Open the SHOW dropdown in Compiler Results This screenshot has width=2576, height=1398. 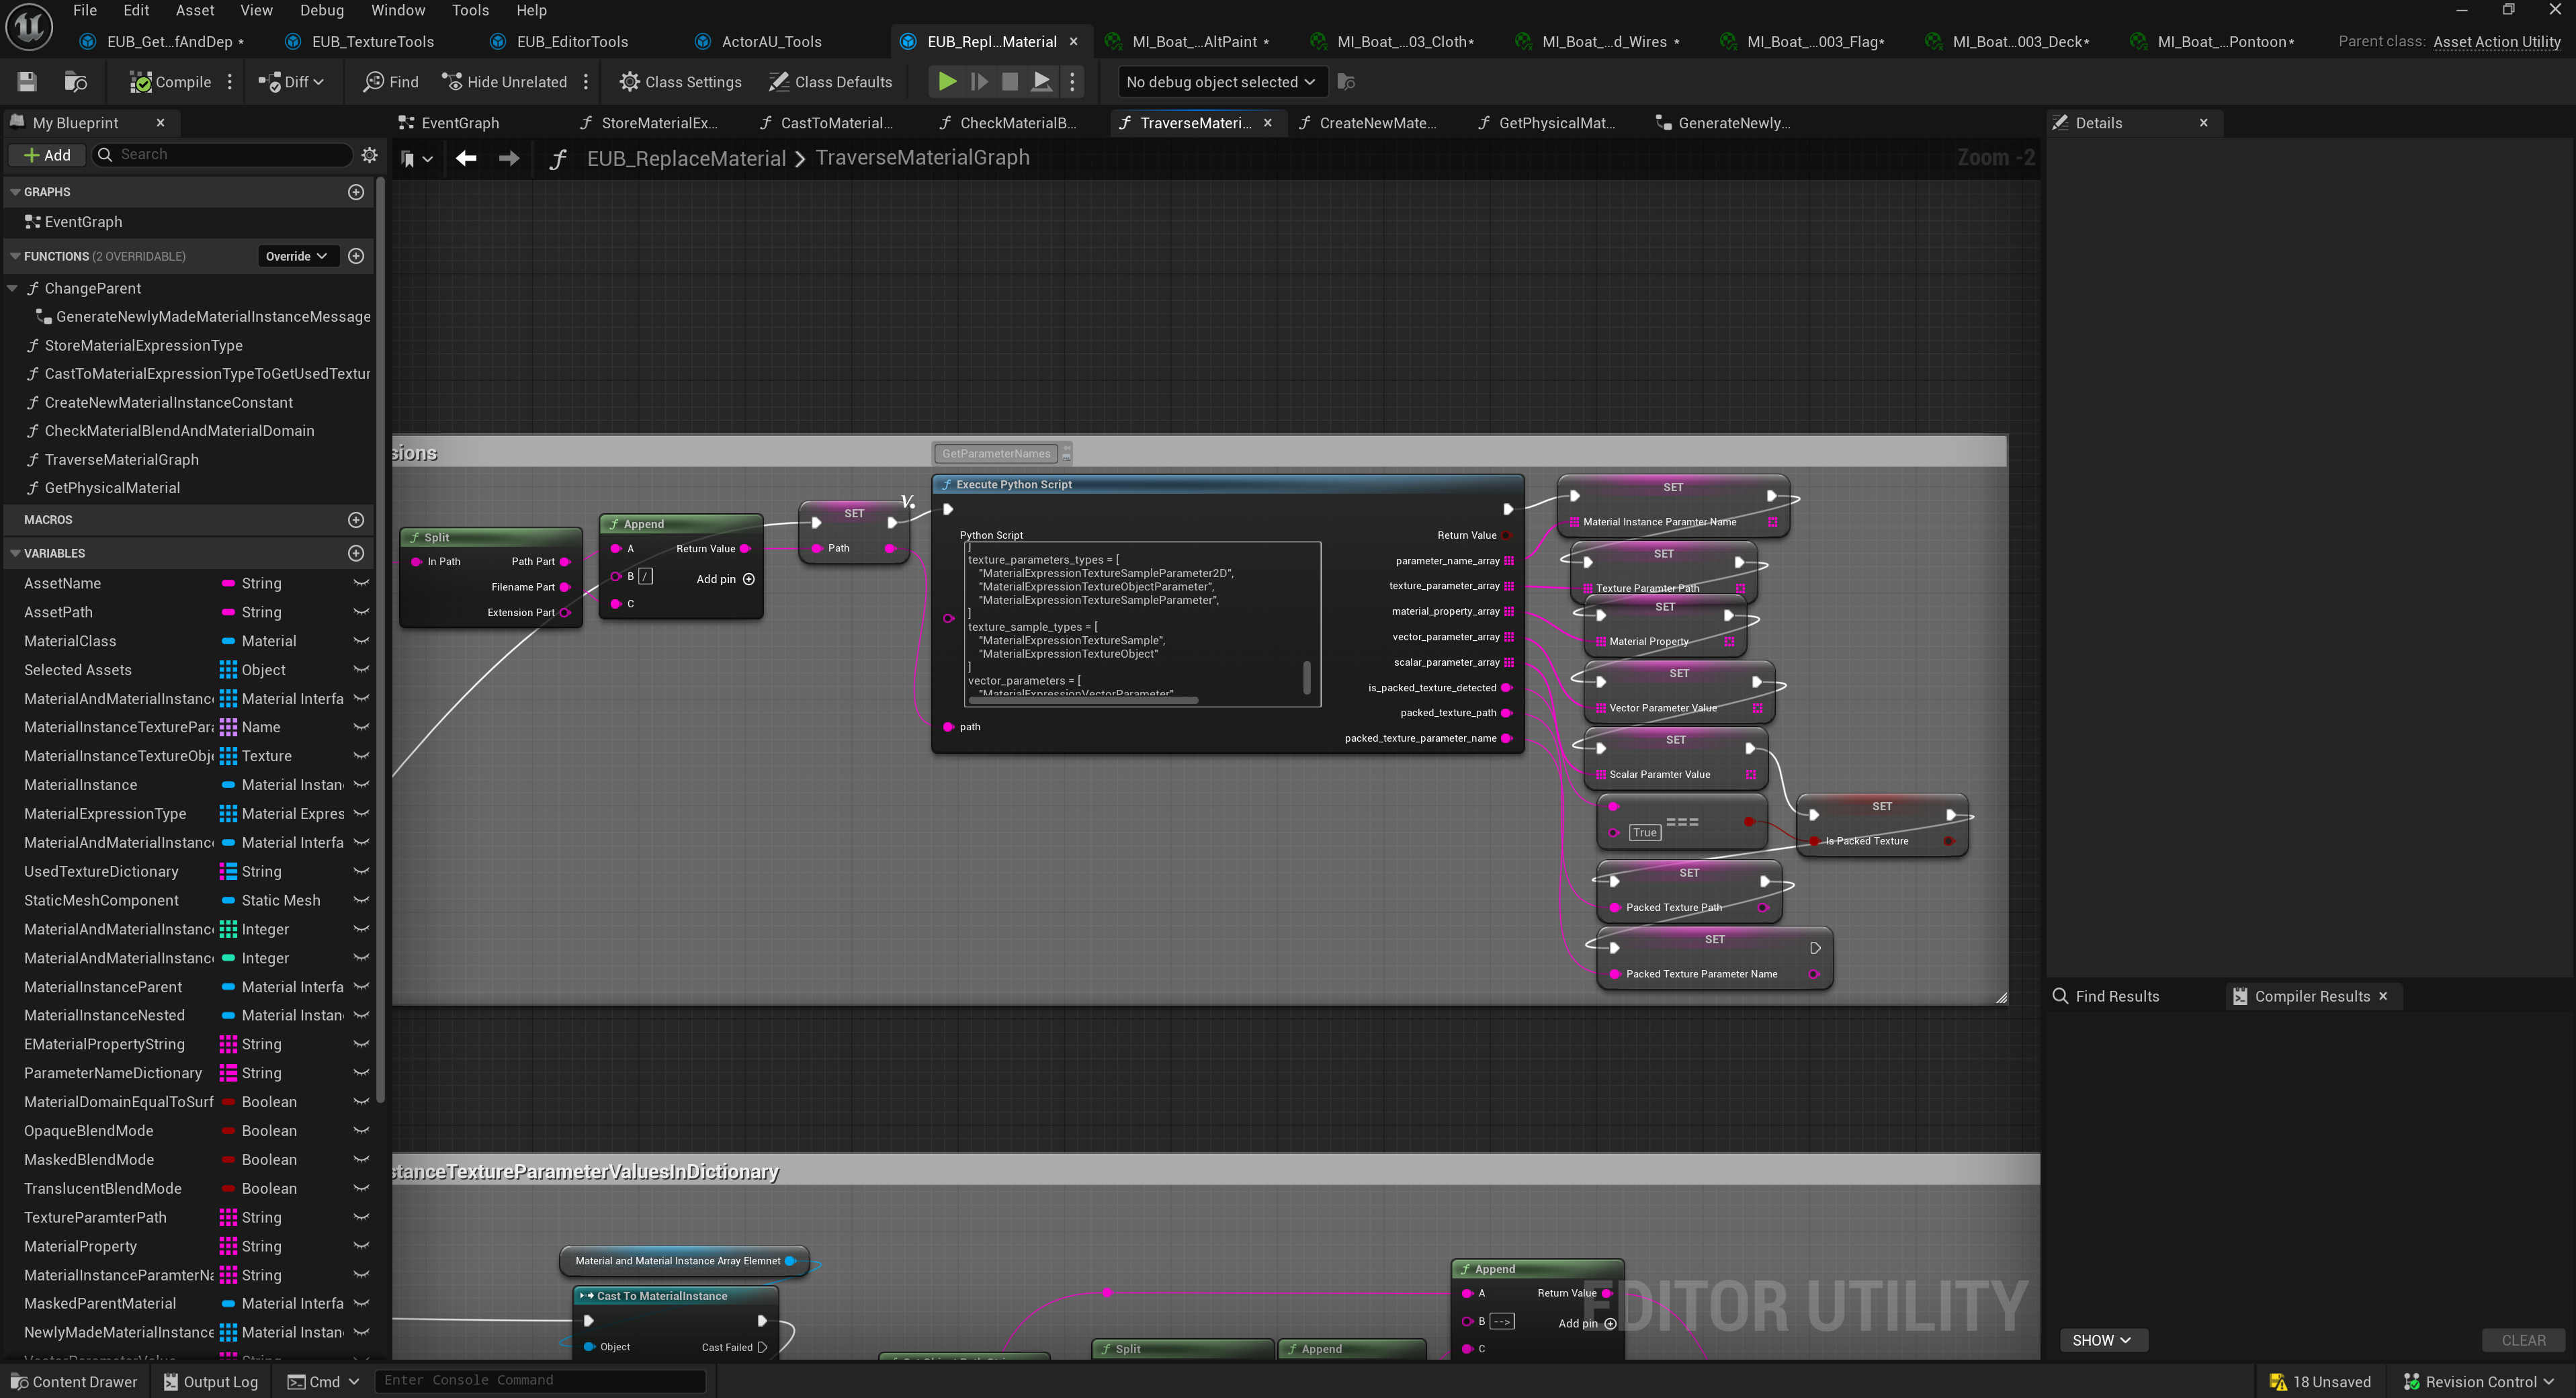click(2103, 1341)
